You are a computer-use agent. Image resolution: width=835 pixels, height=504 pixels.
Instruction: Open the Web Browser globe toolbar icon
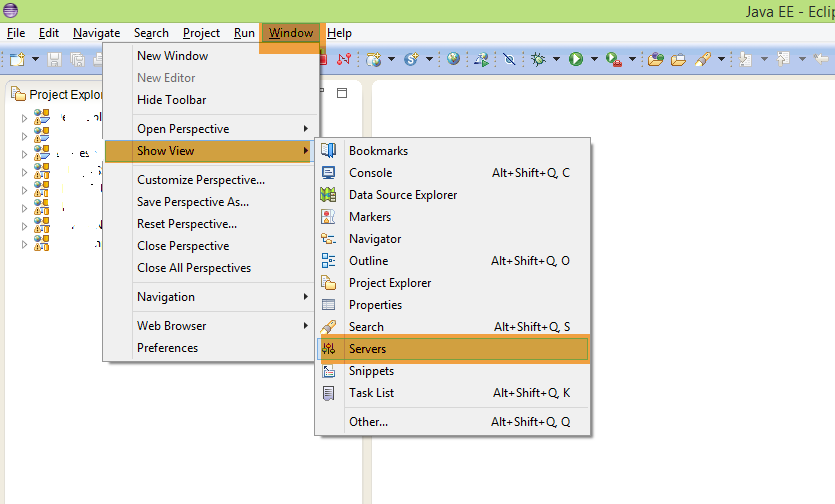point(453,59)
